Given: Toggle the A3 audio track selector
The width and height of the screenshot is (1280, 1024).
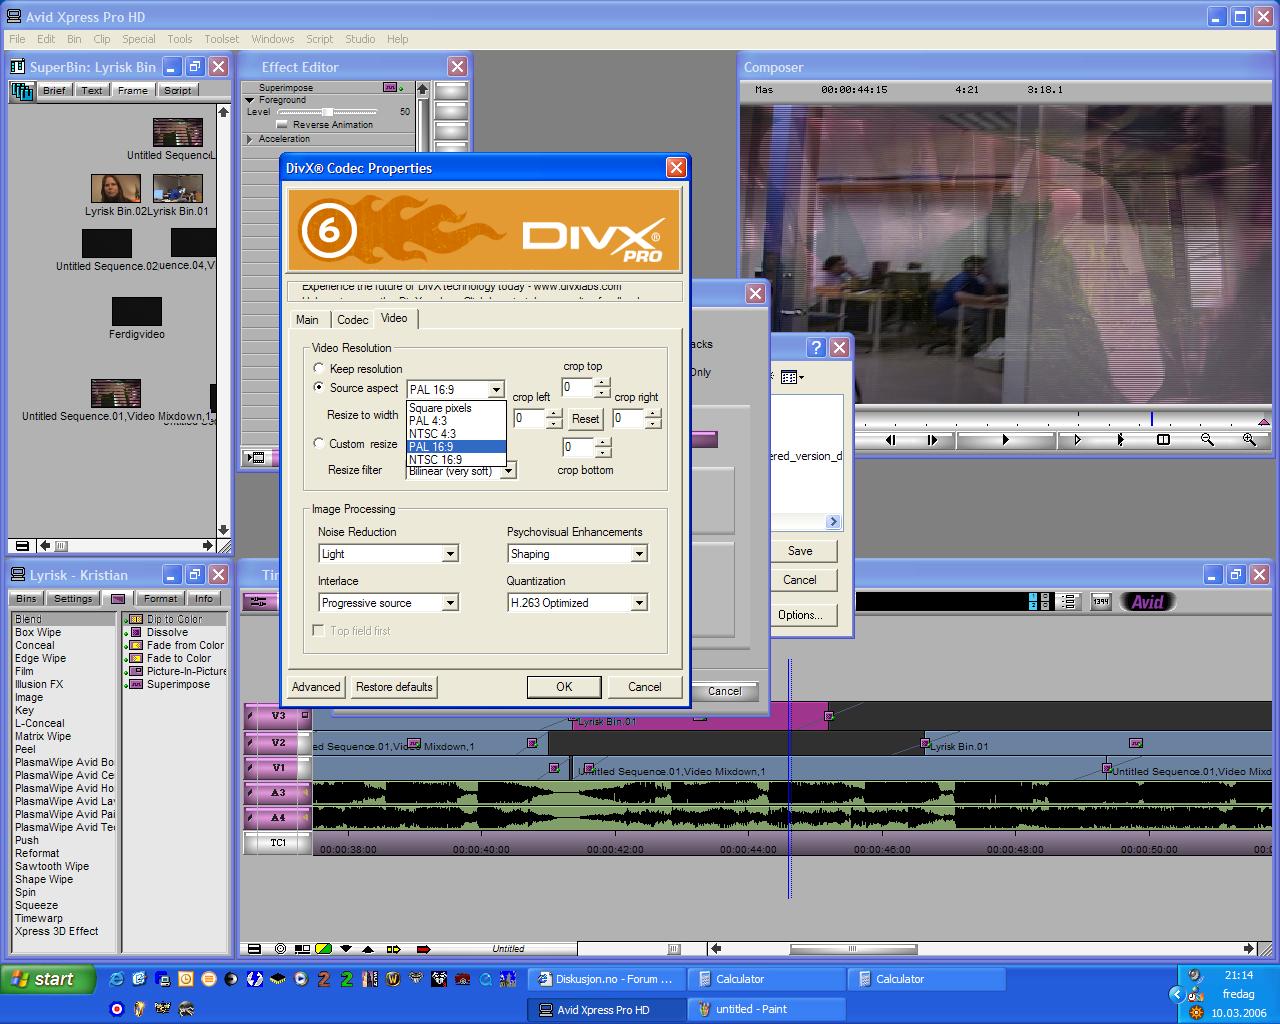Looking at the screenshot, I should coord(279,793).
